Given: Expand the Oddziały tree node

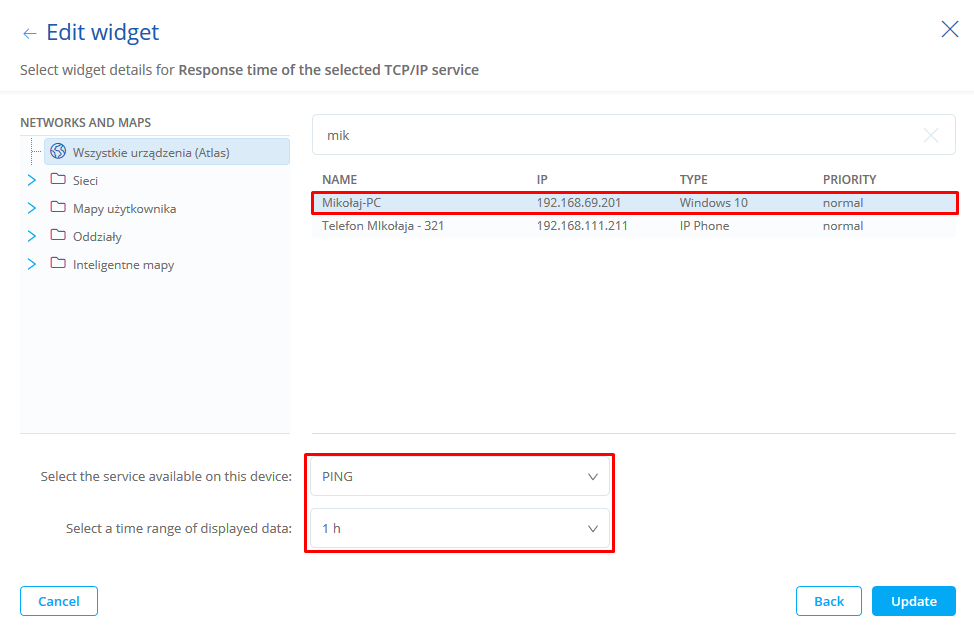Looking at the screenshot, I should (32, 236).
